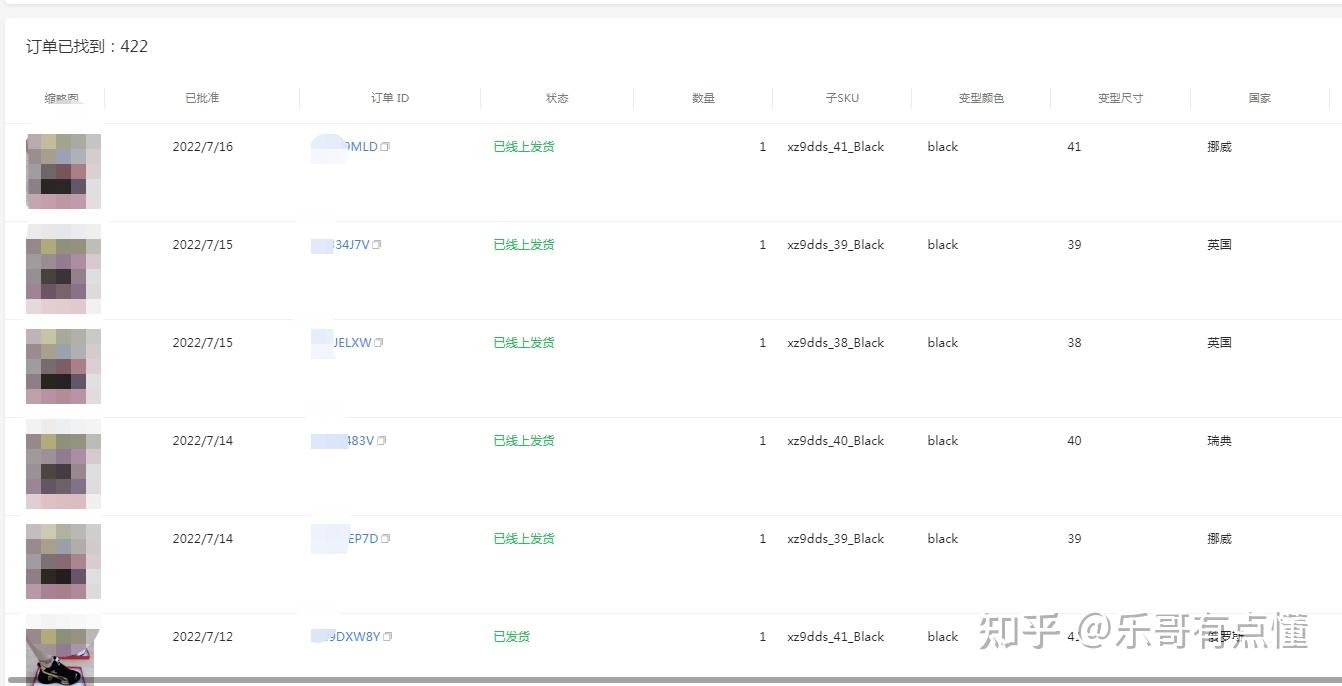Click 已线上发货 status on the 瑞典 order
Viewport: 1342px width, 686px height.
click(523, 440)
